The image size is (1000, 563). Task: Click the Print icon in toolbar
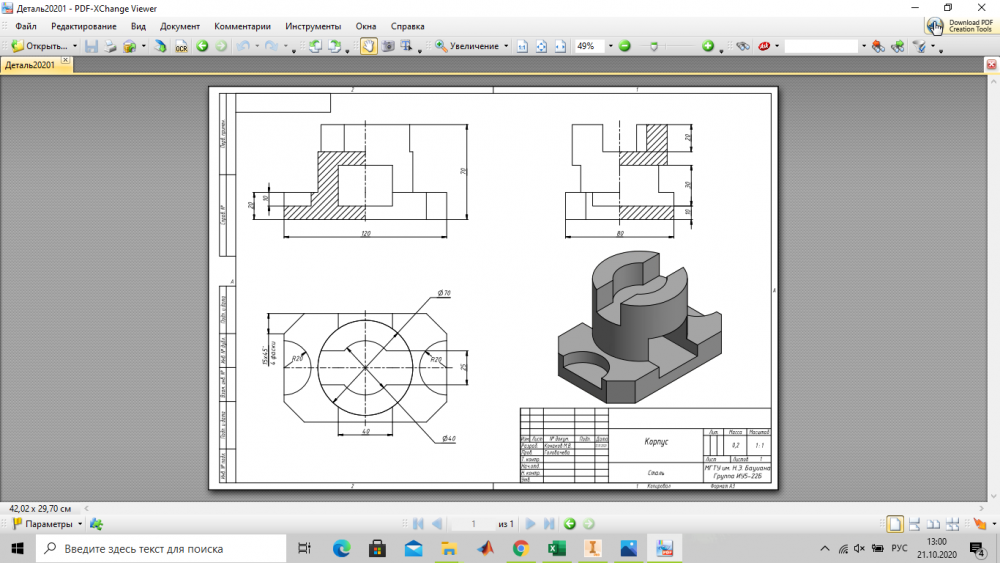(x=109, y=46)
